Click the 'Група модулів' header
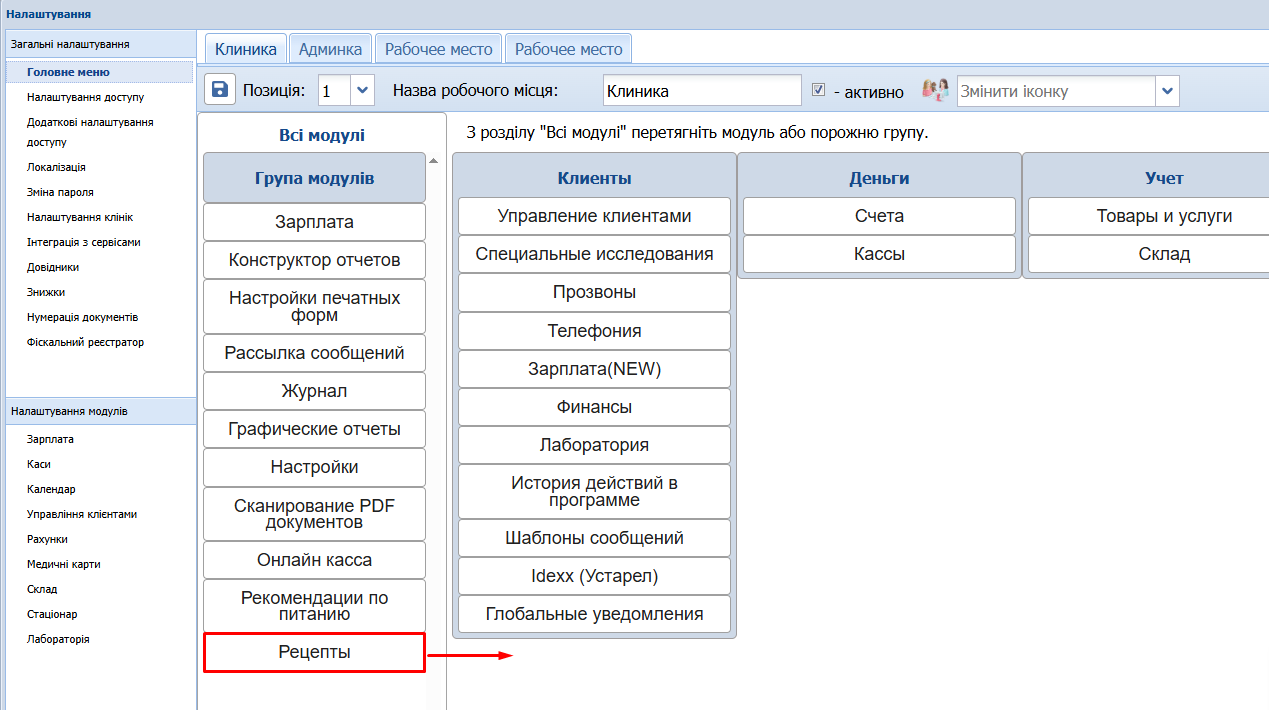The image size is (1269, 710). (x=314, y=178)
